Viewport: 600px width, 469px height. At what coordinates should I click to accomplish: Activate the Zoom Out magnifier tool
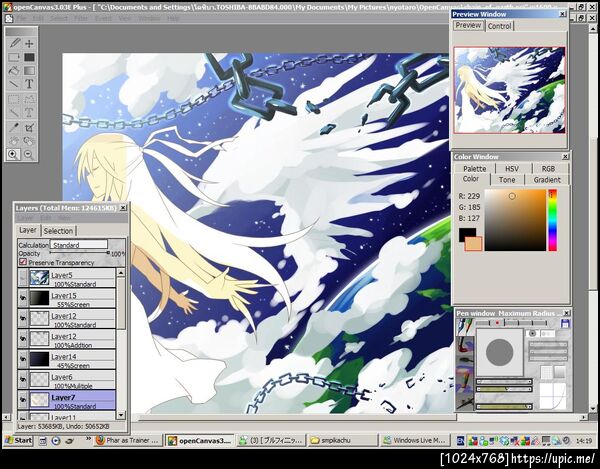pyautogui.click(x=29, y=154)
